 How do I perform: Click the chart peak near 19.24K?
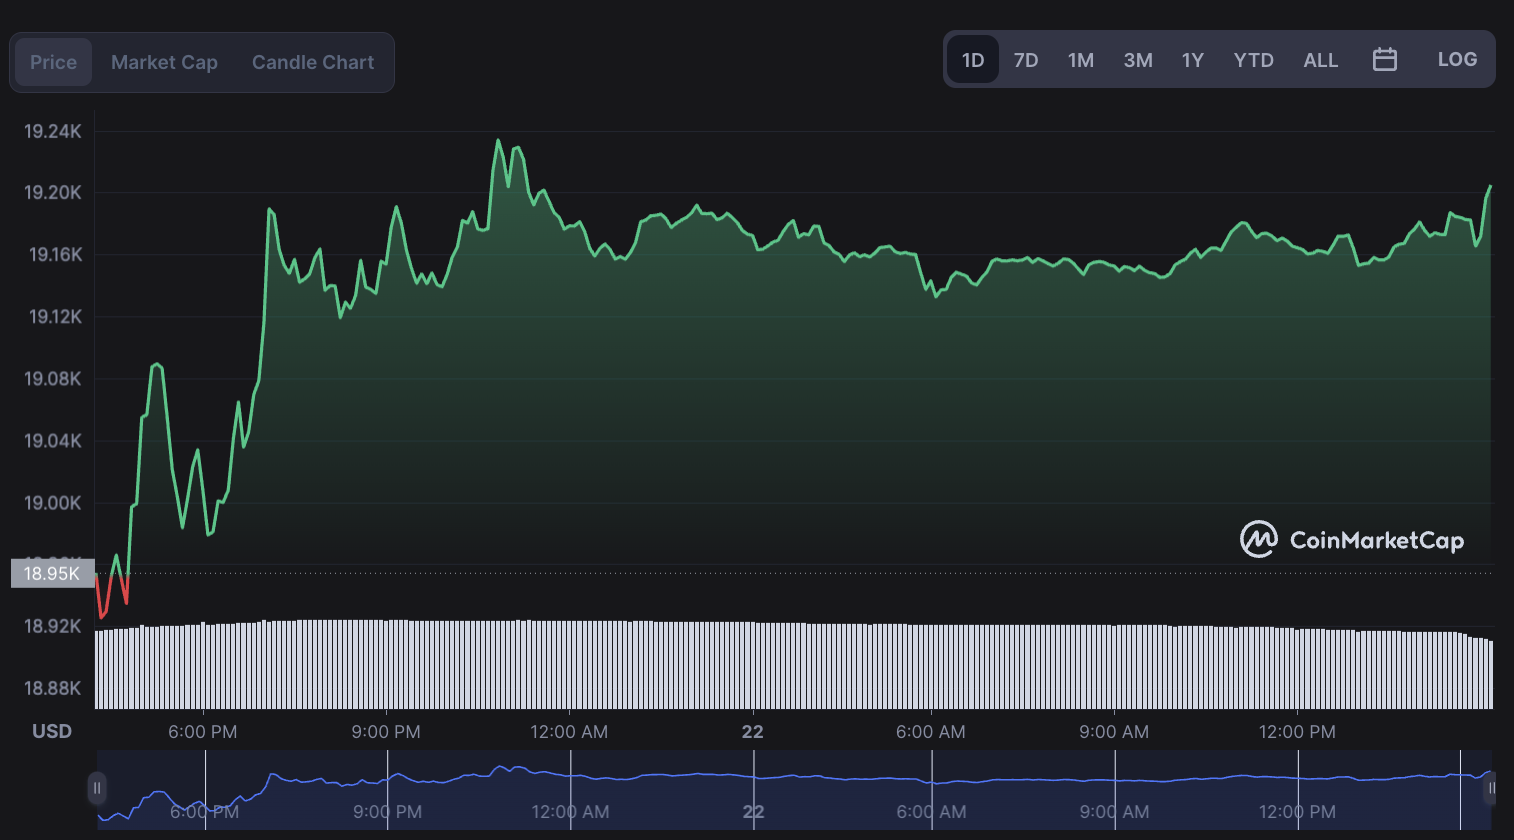[498, 141]
